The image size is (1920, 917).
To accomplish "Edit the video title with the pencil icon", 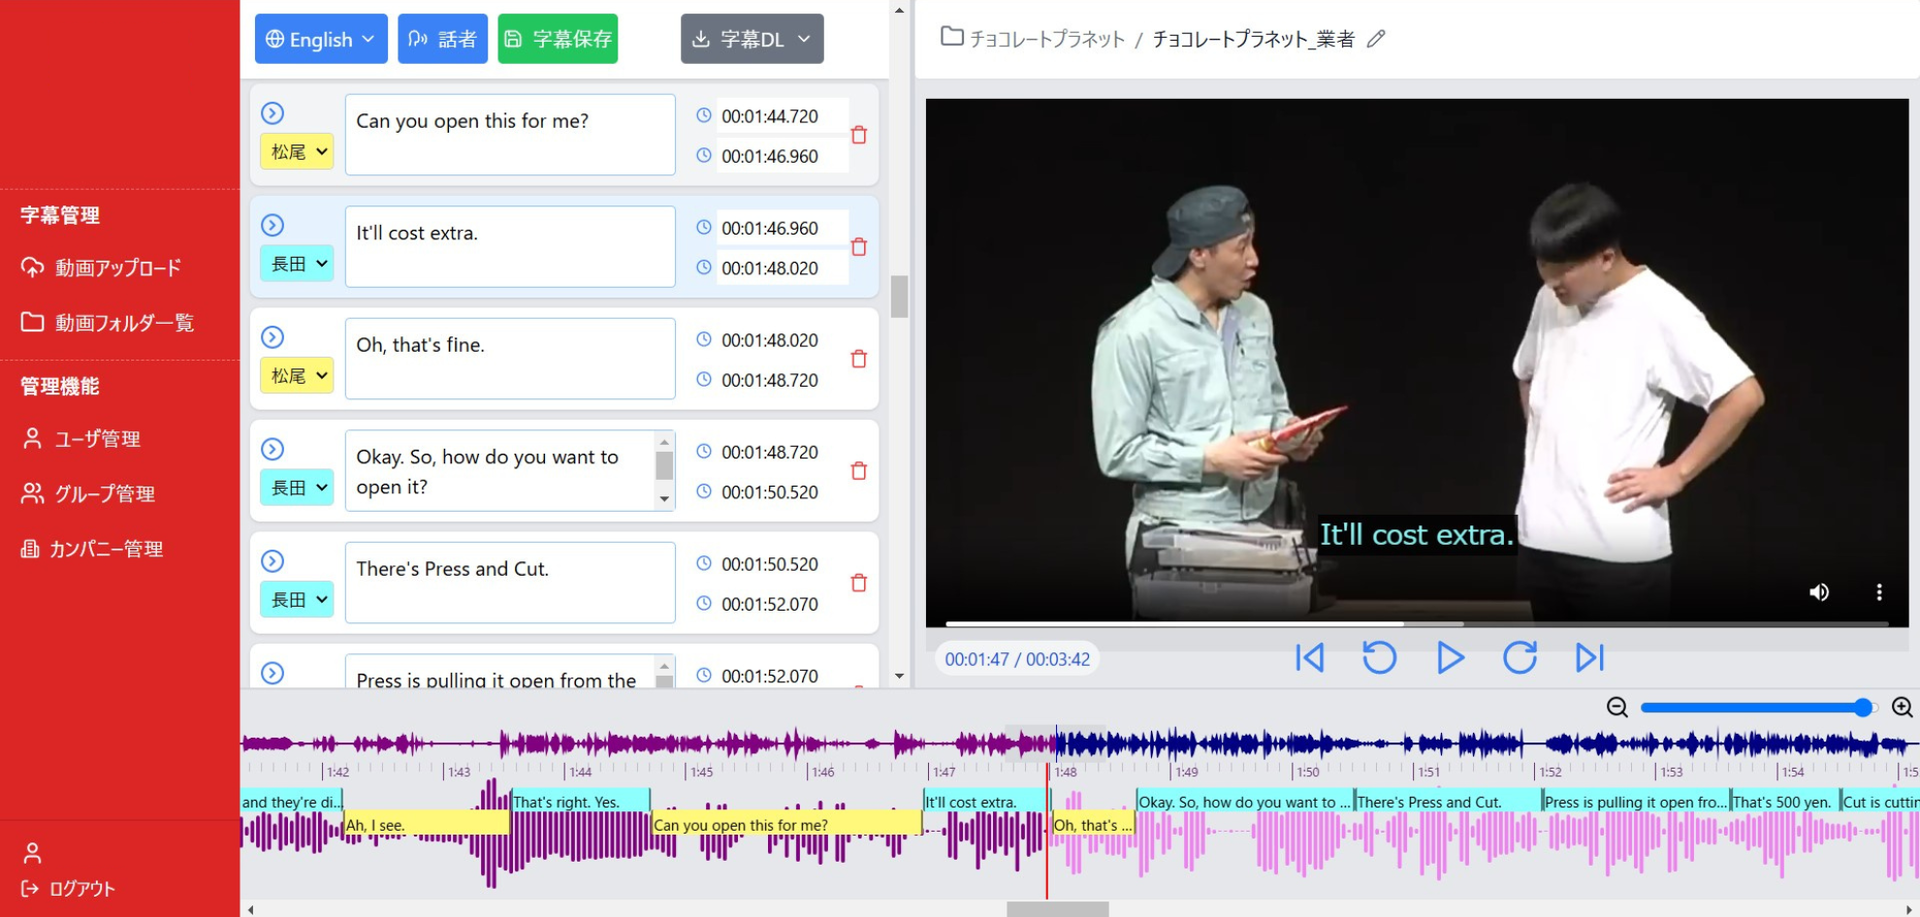I will point(1376,39).
